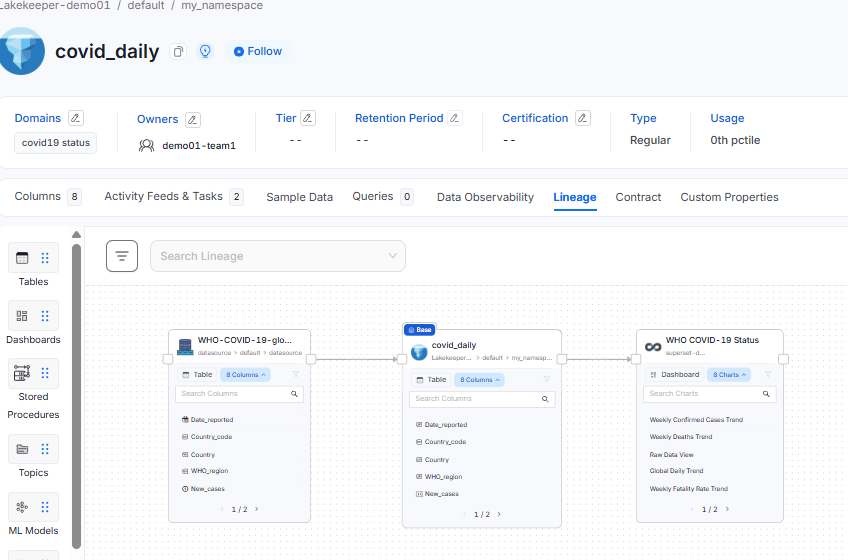Select the ML Models sidebar icon

(x=22, y=507)
